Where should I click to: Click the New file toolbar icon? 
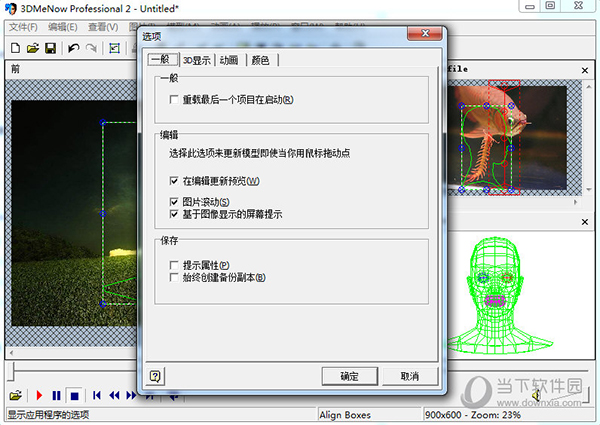point(15,48)
